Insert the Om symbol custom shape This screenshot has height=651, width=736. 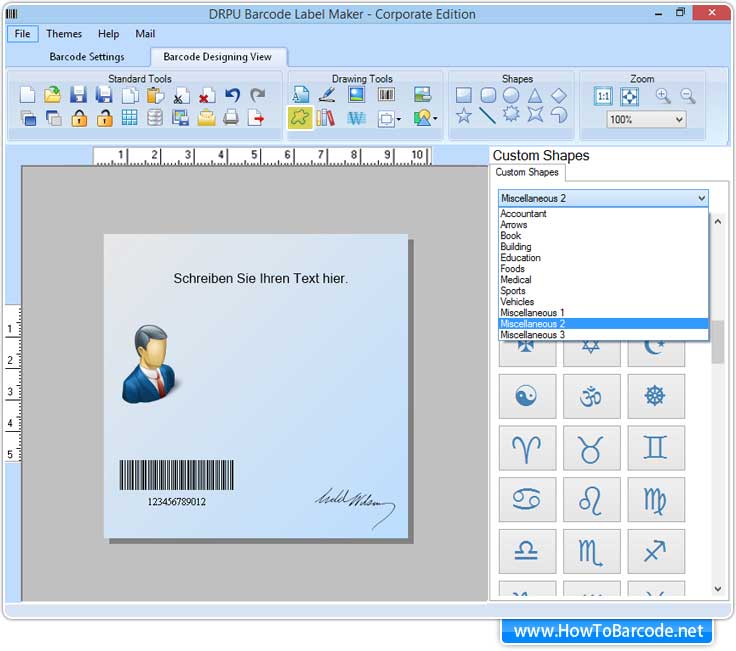coord(591,396)
